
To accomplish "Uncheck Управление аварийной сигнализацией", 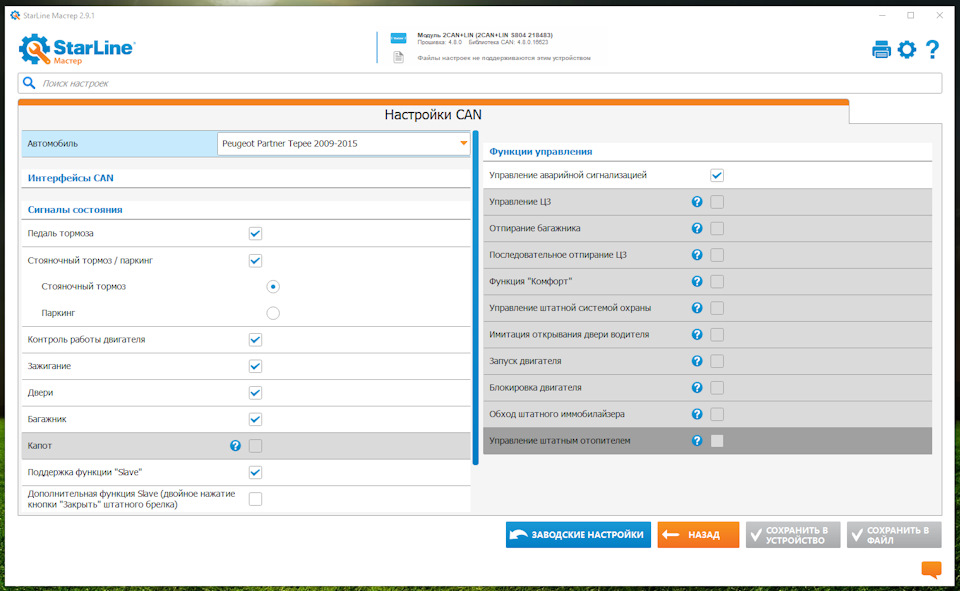I will click(717, 175).
